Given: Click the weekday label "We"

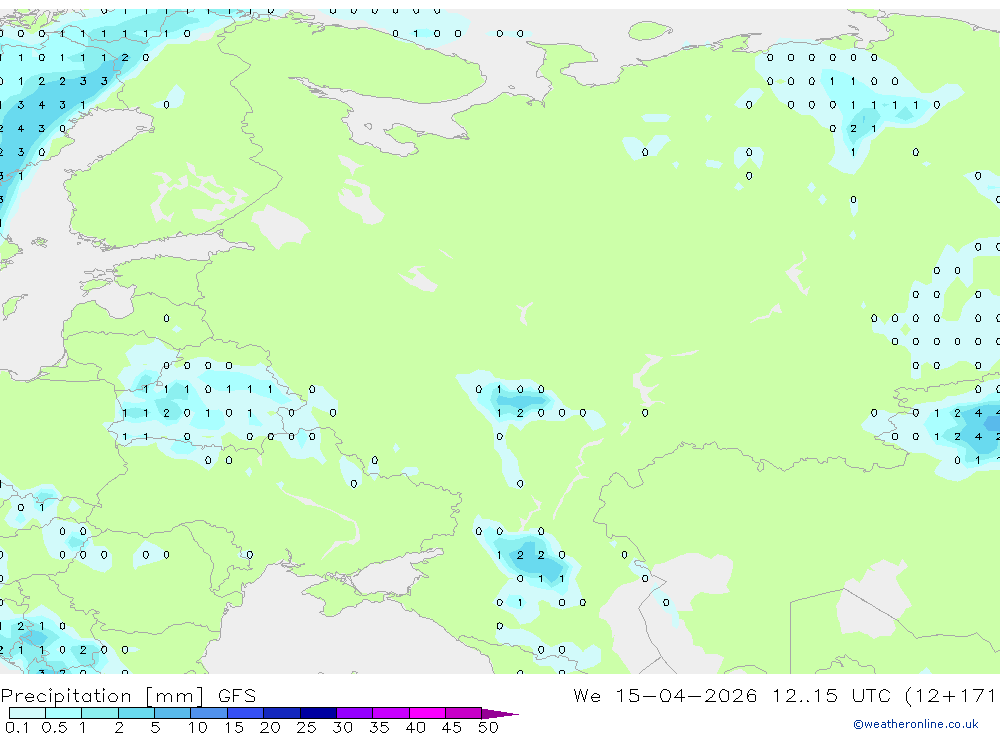Looking at the screenshot, I should click(587, 695).
